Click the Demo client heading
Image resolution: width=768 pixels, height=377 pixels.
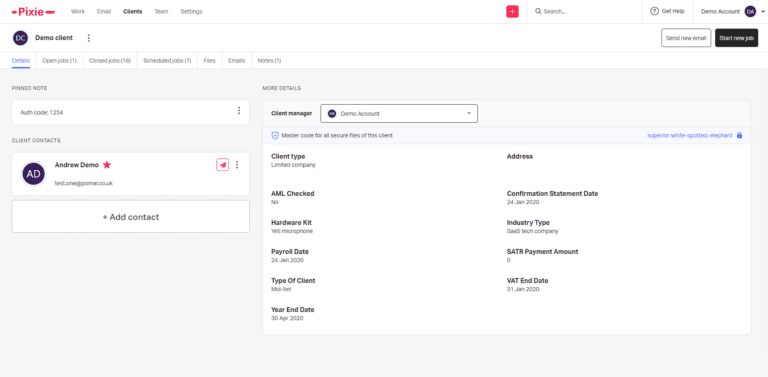54,38
